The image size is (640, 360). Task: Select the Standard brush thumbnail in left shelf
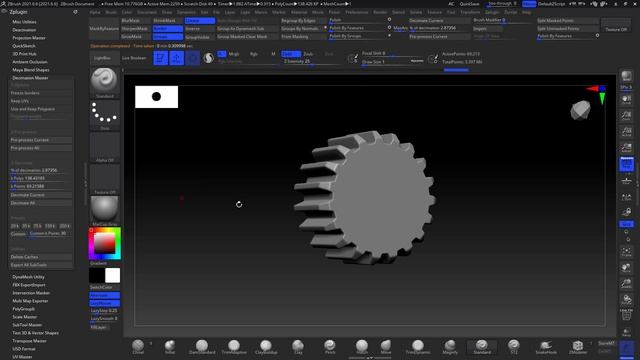(x=104, y=82)
